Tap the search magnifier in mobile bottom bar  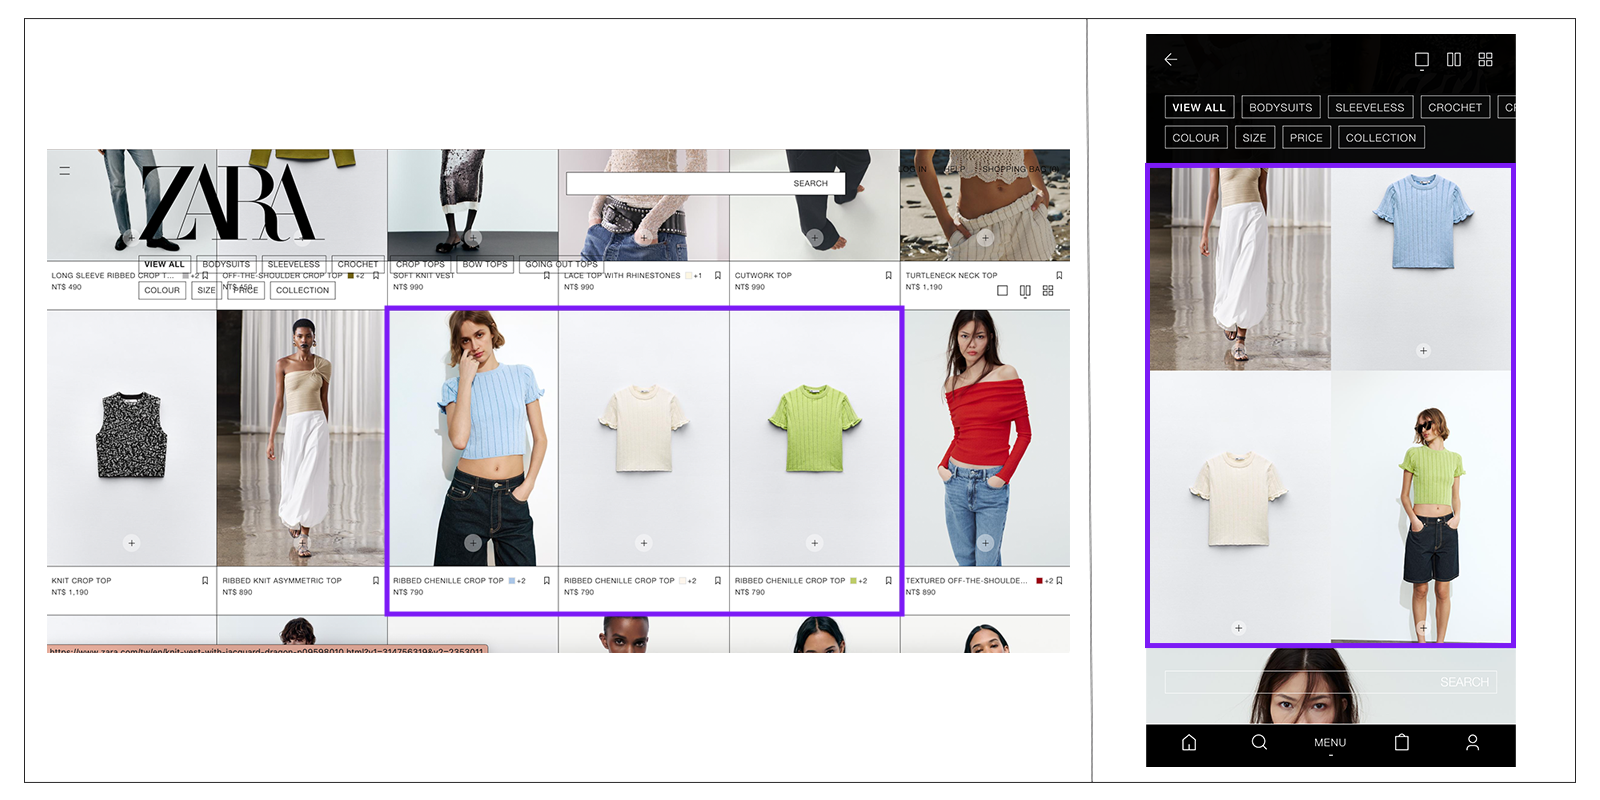1259,742
